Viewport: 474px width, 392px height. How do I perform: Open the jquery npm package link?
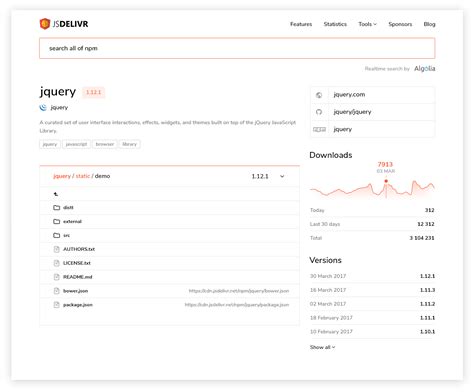343,129
